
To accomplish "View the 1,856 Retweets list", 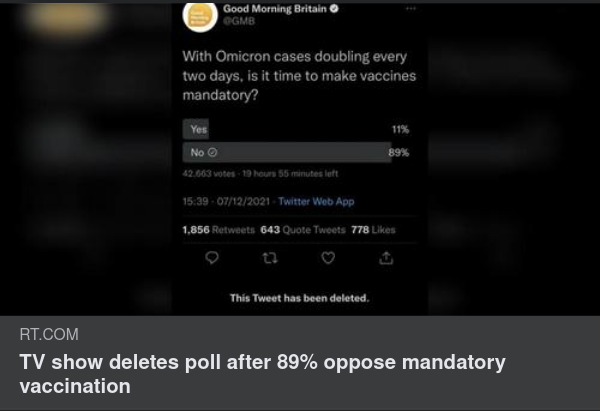I will pos(218,230).
